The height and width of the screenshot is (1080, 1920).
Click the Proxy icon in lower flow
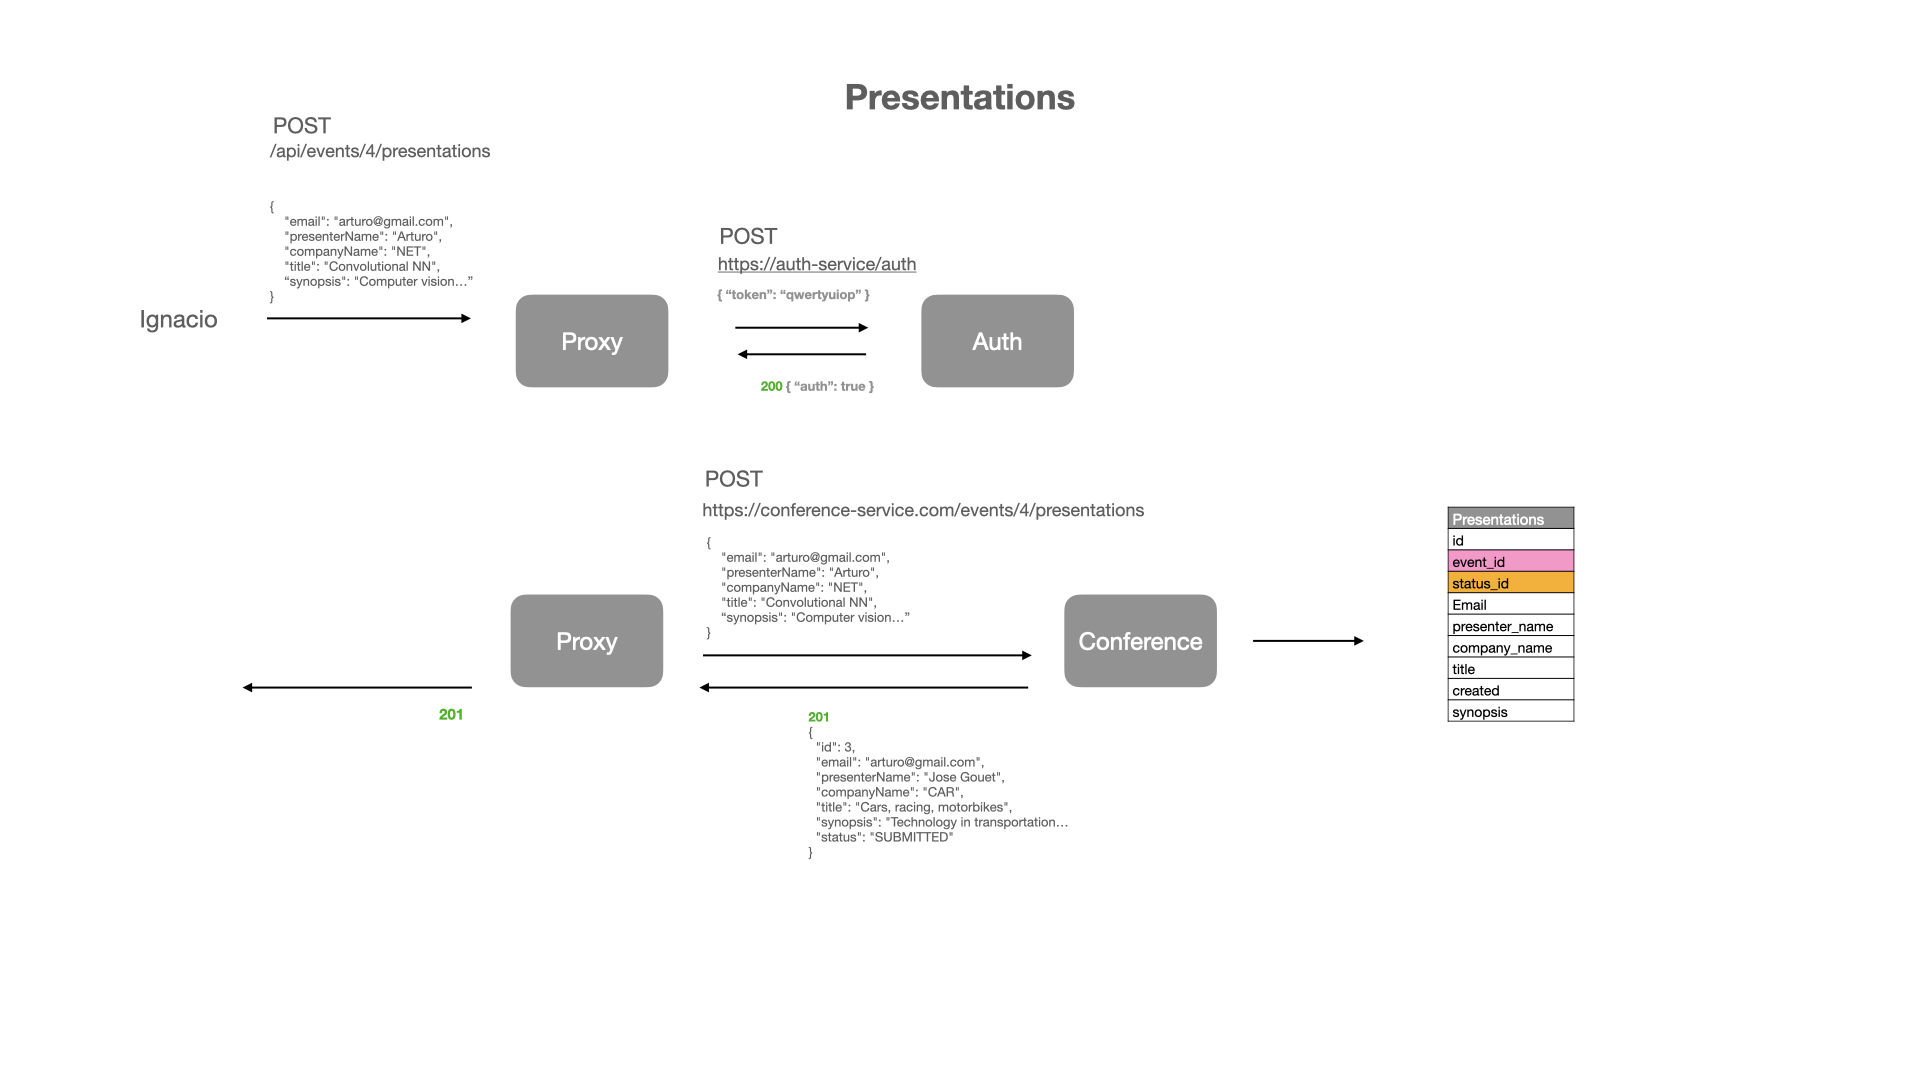click(x=589, y=641)
